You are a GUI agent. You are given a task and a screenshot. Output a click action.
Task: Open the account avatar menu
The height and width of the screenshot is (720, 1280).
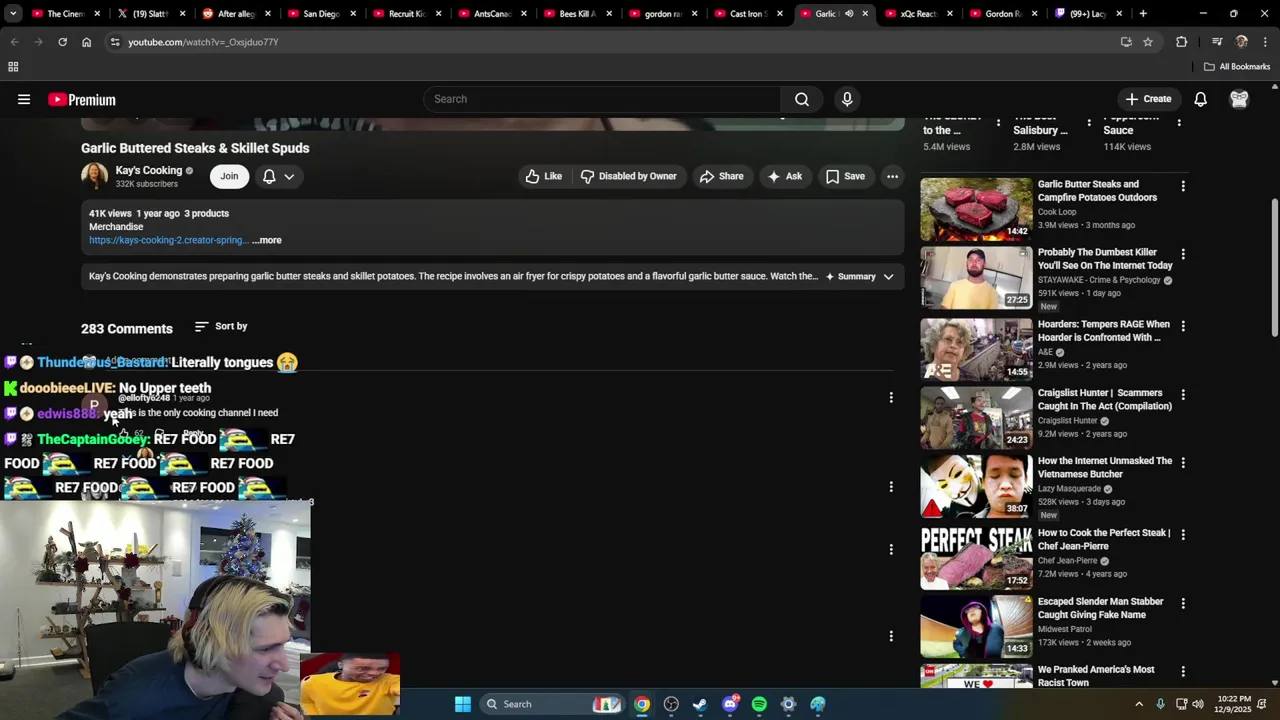[1239, 99]
